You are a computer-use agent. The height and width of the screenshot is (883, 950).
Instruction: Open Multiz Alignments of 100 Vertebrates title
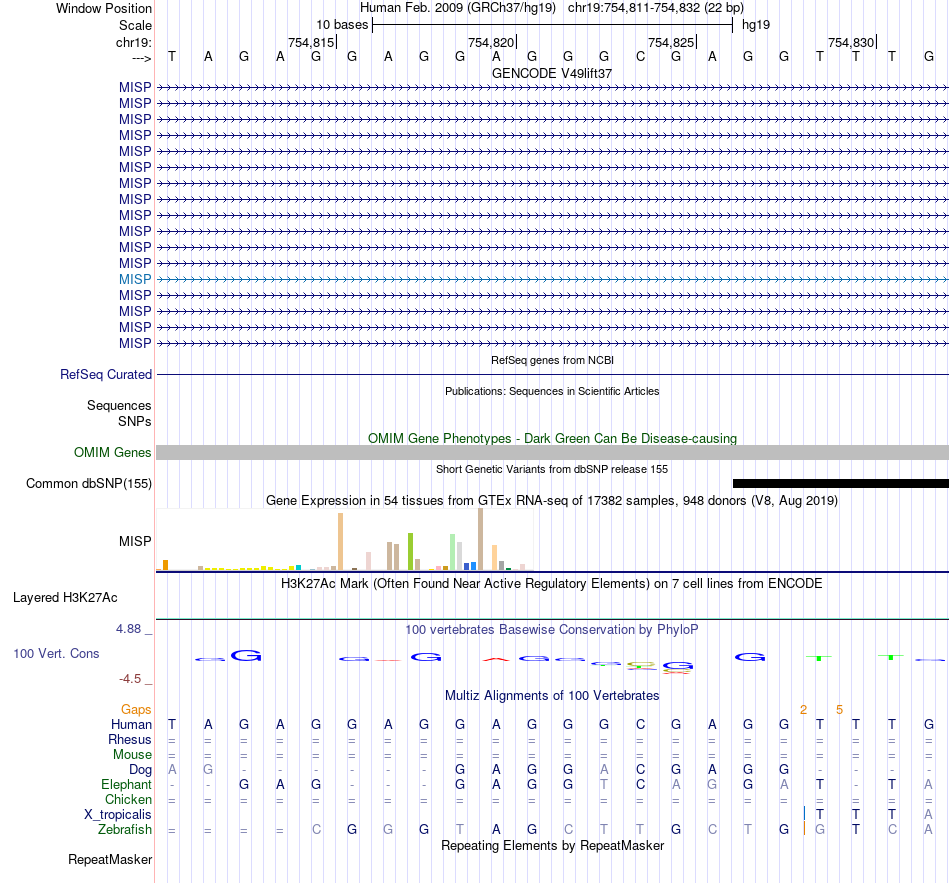click(x=552, y=696)
